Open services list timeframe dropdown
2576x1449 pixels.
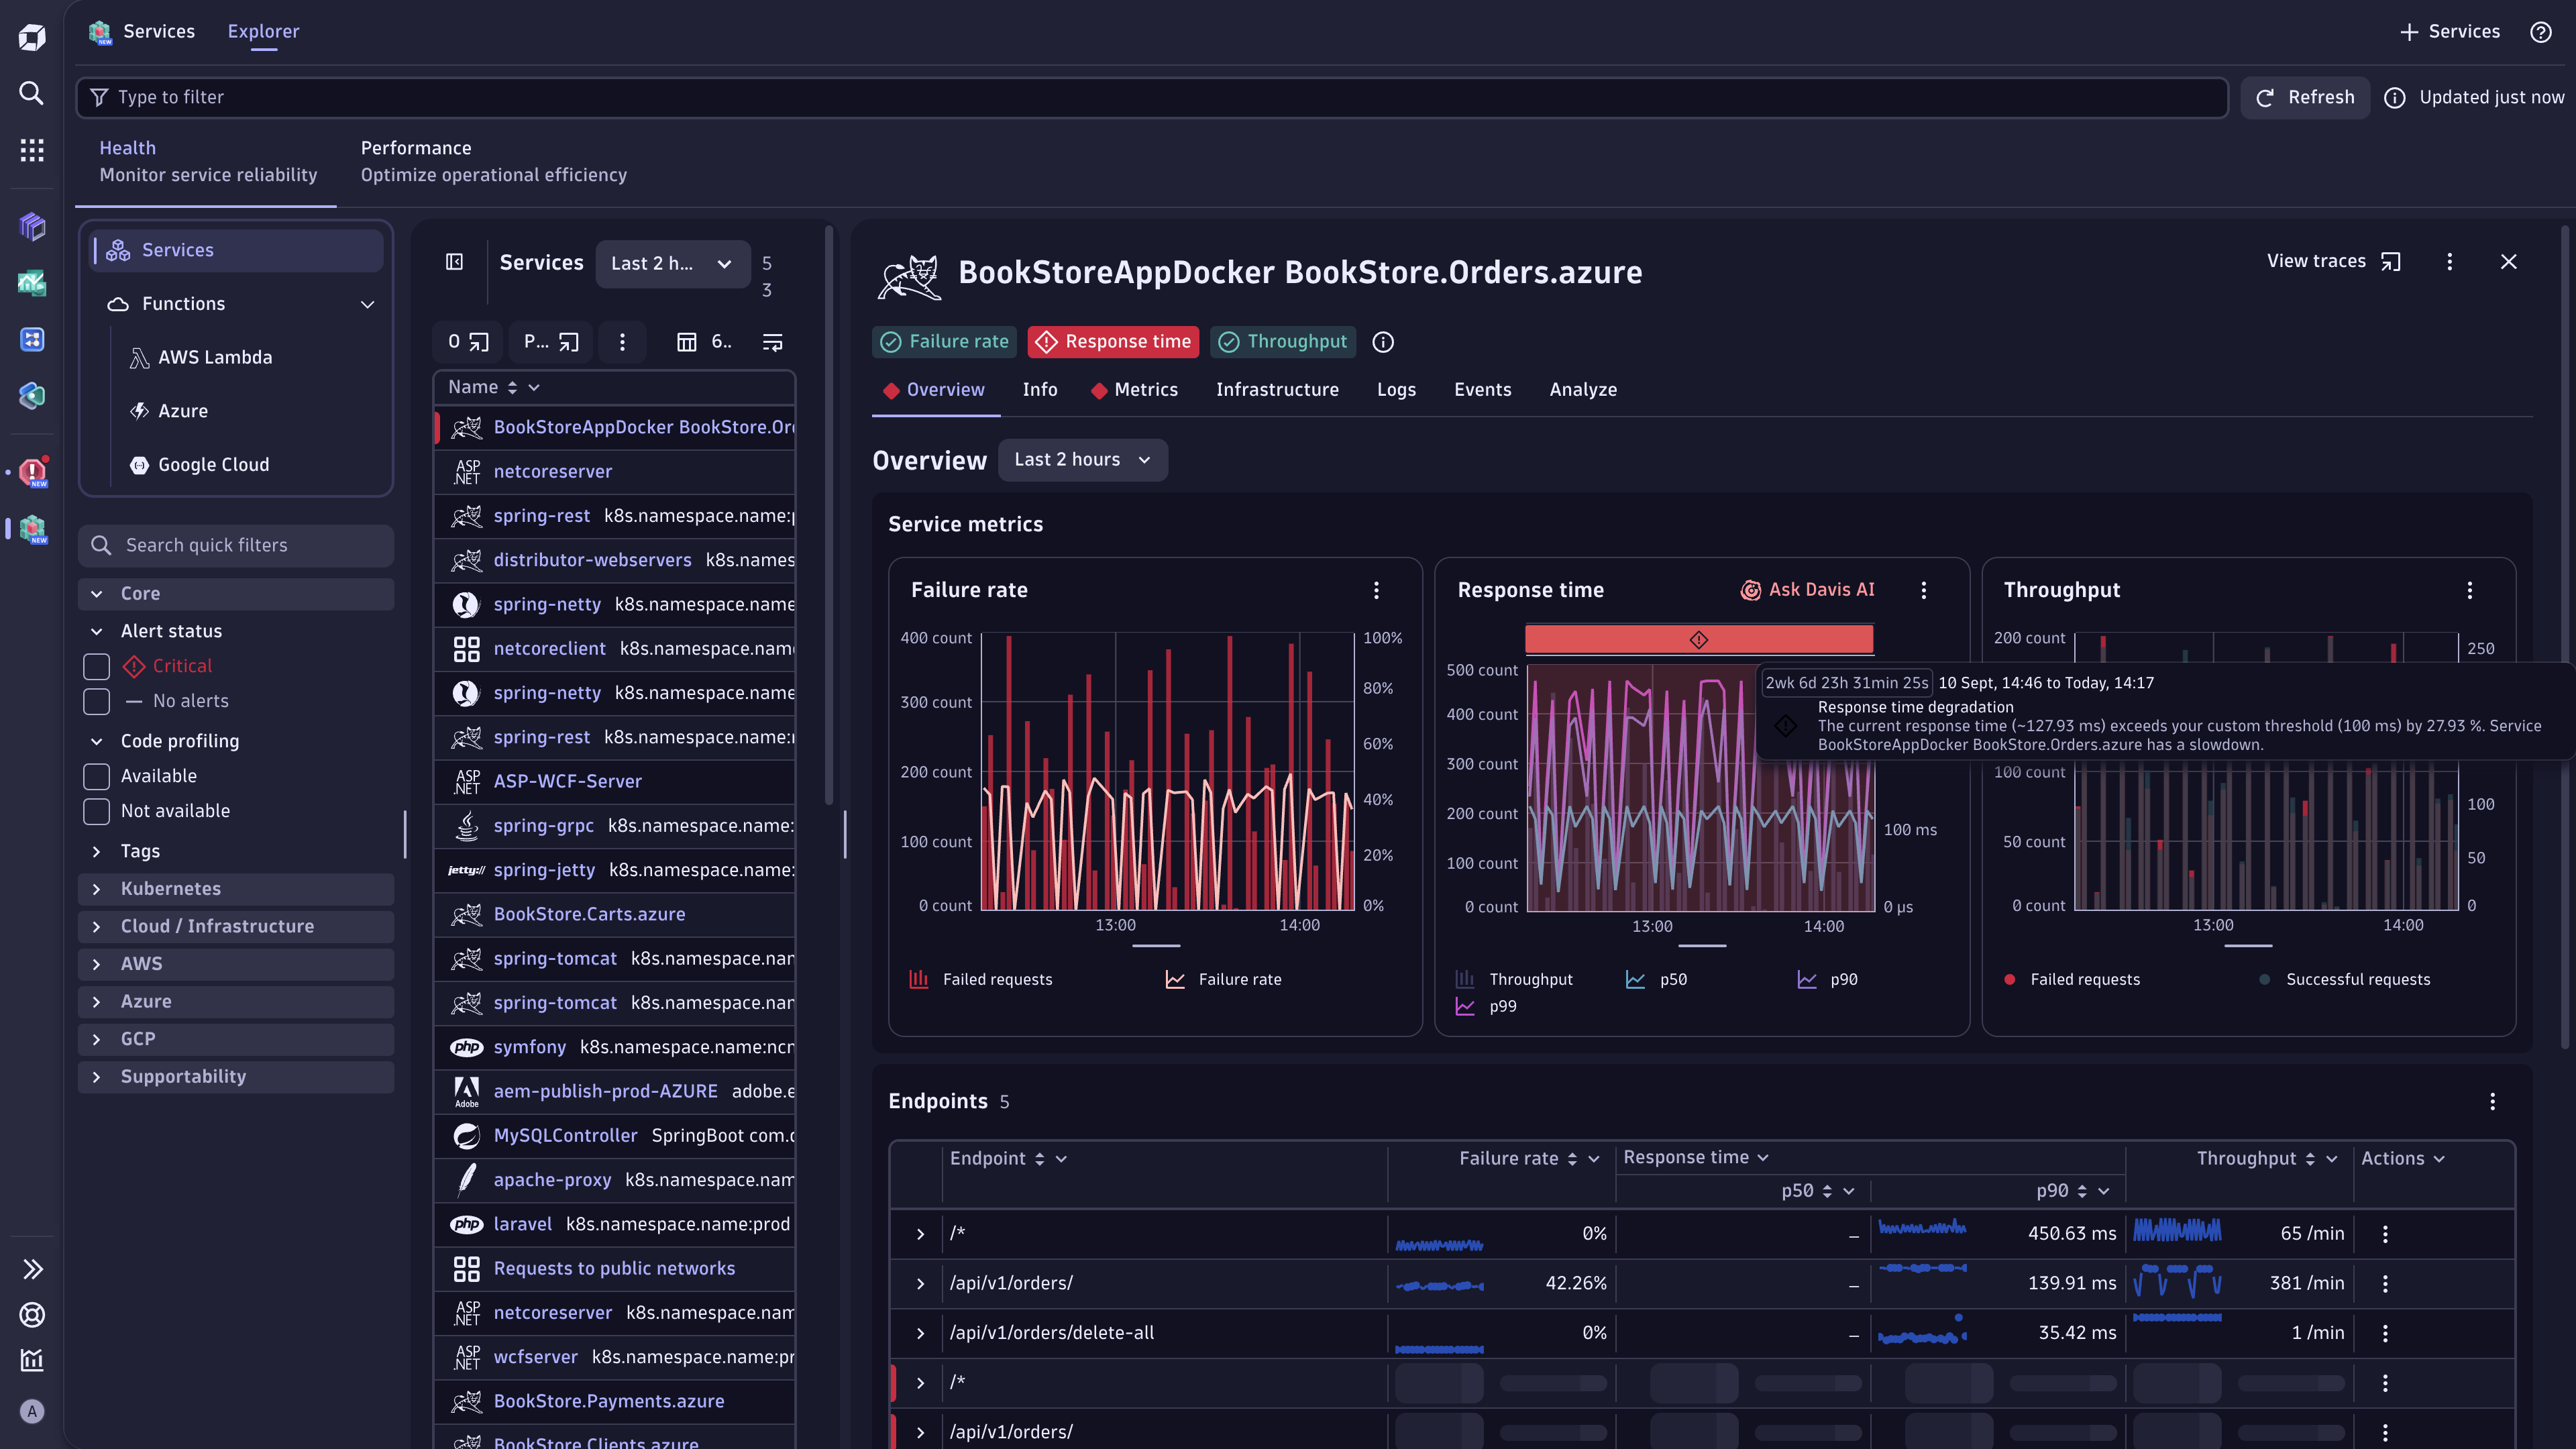(673, 263)
